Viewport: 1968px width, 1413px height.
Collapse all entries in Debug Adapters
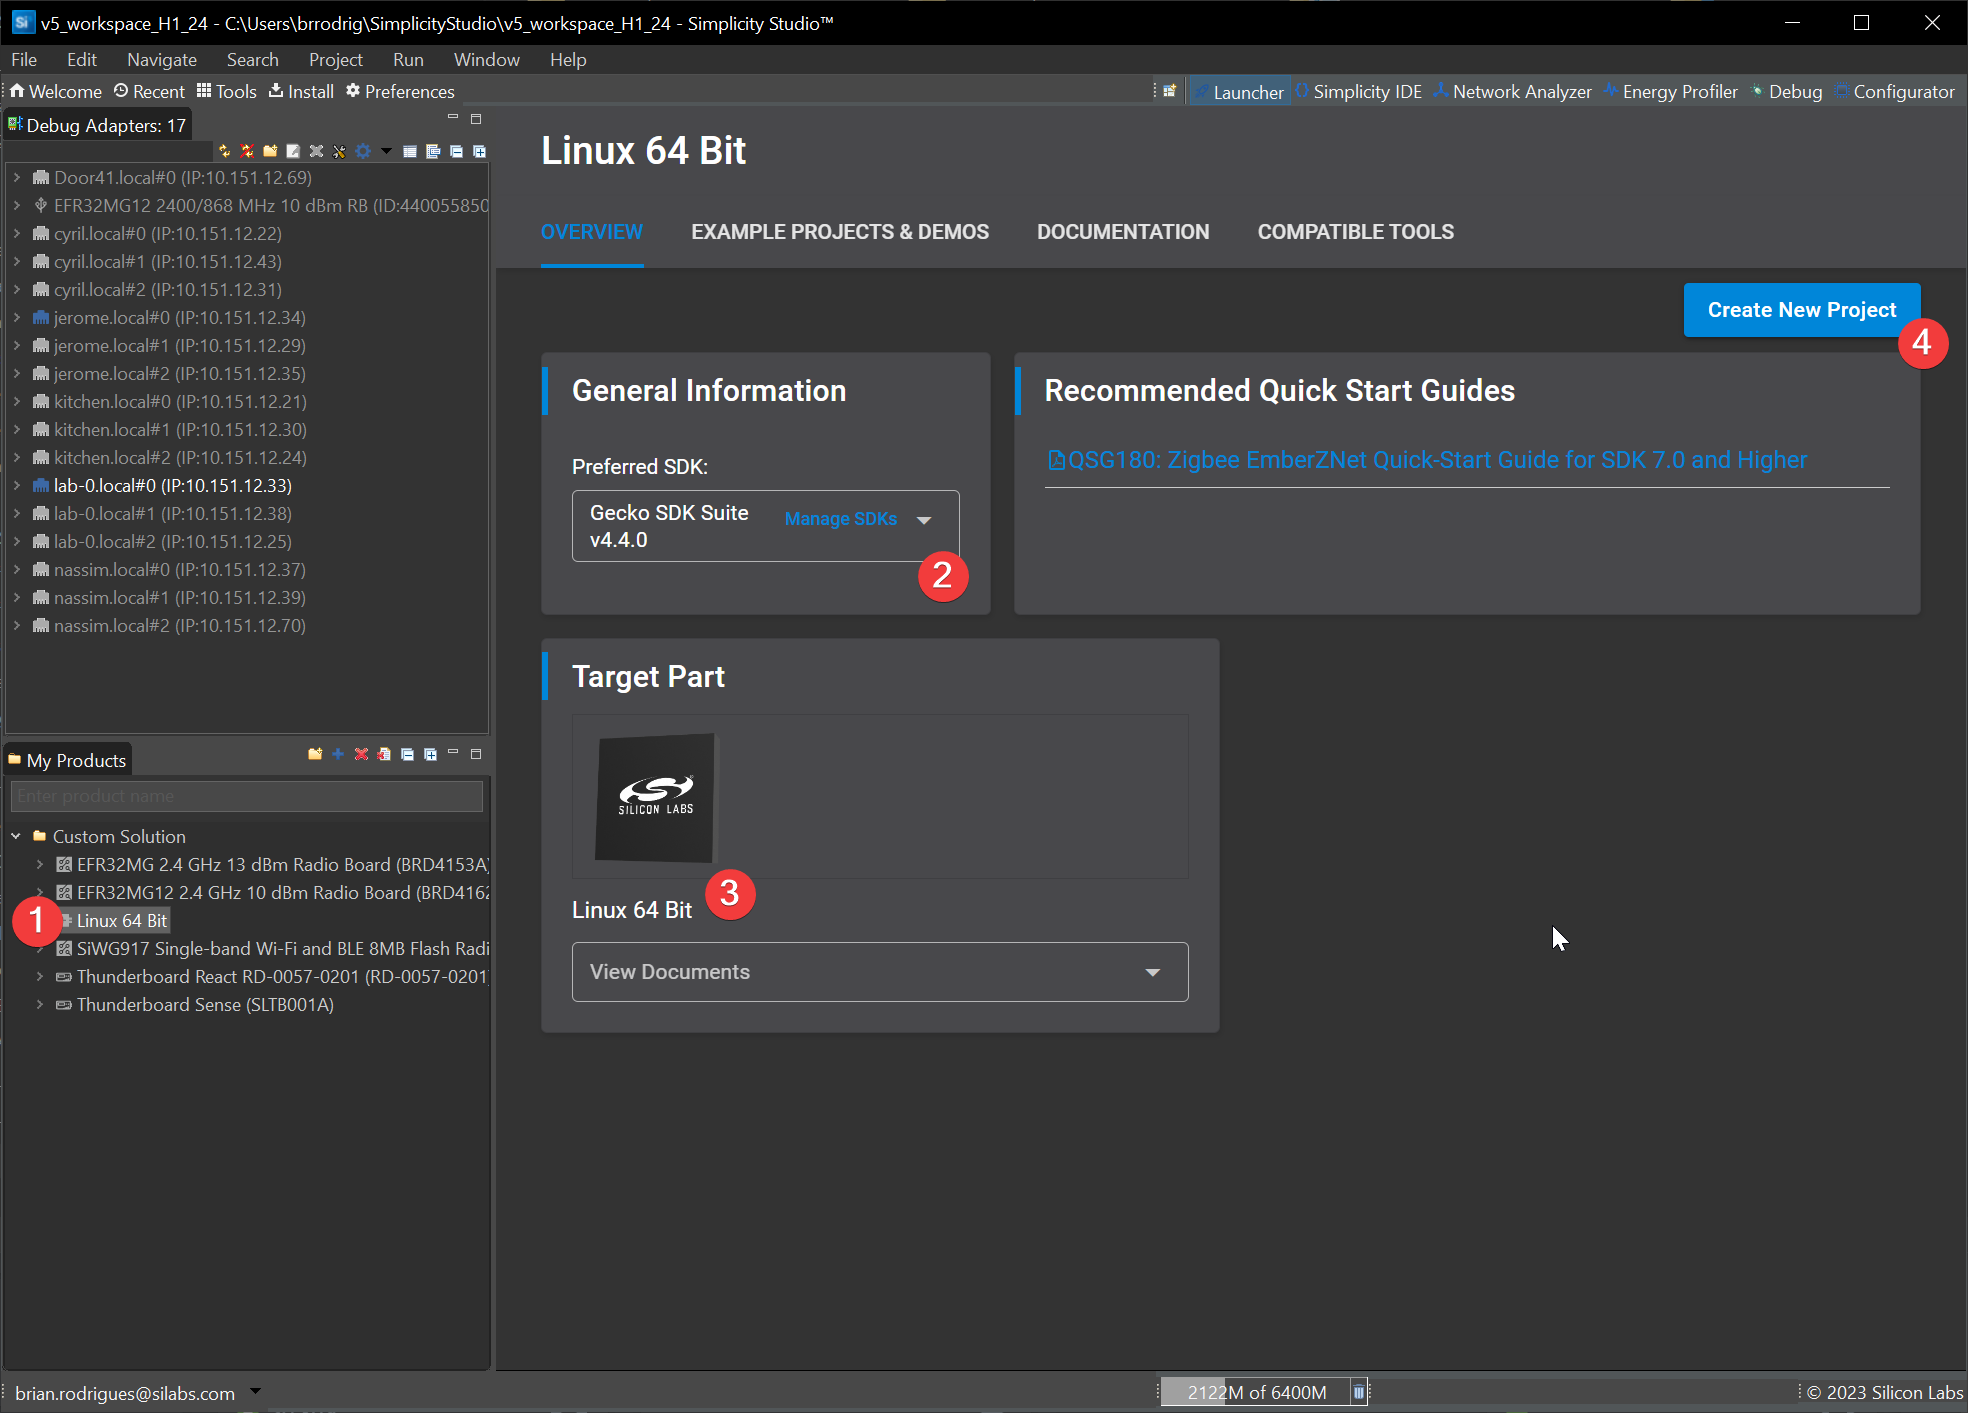[456, 151]
